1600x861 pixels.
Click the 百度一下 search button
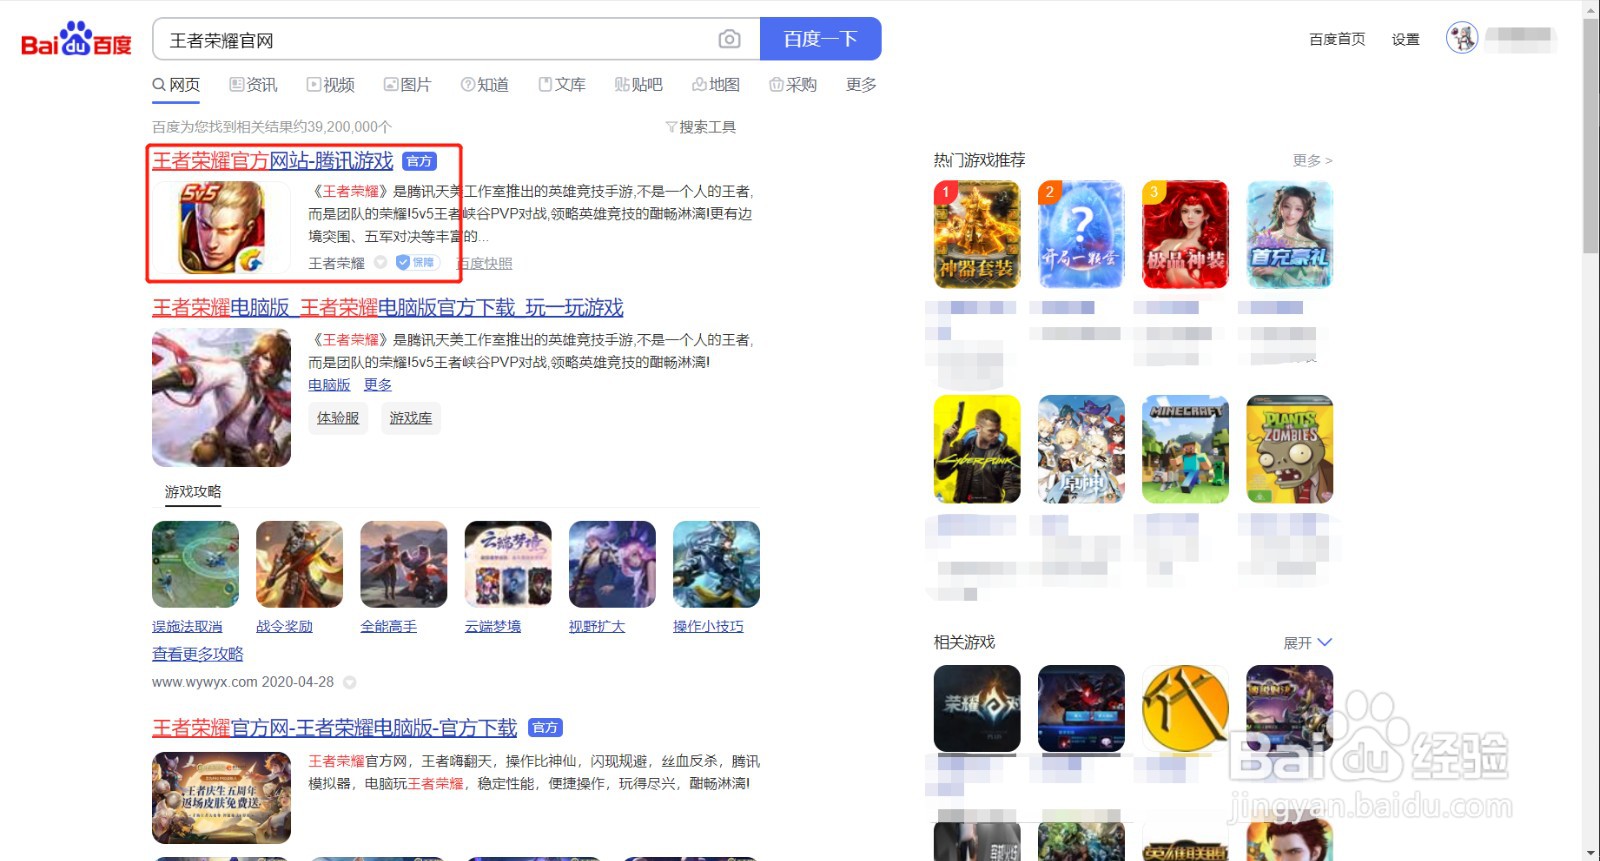coord(820,39)
